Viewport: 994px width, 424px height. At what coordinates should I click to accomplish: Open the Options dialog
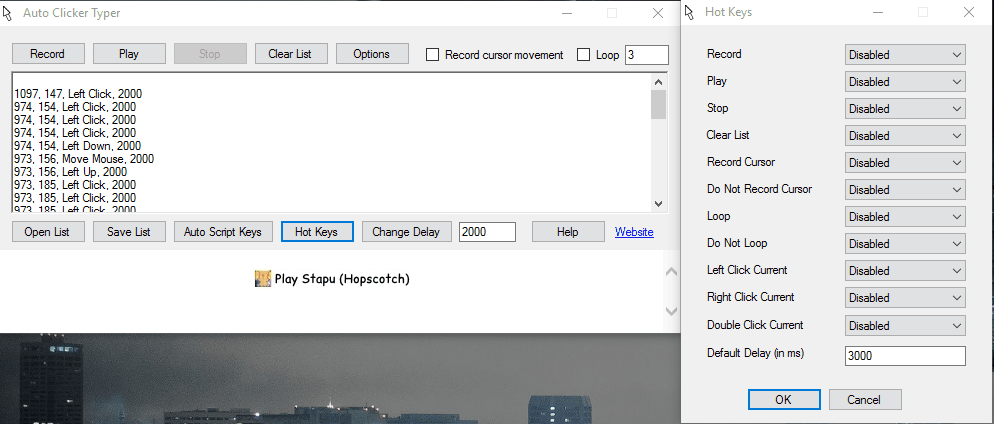(x=372, y=54)
